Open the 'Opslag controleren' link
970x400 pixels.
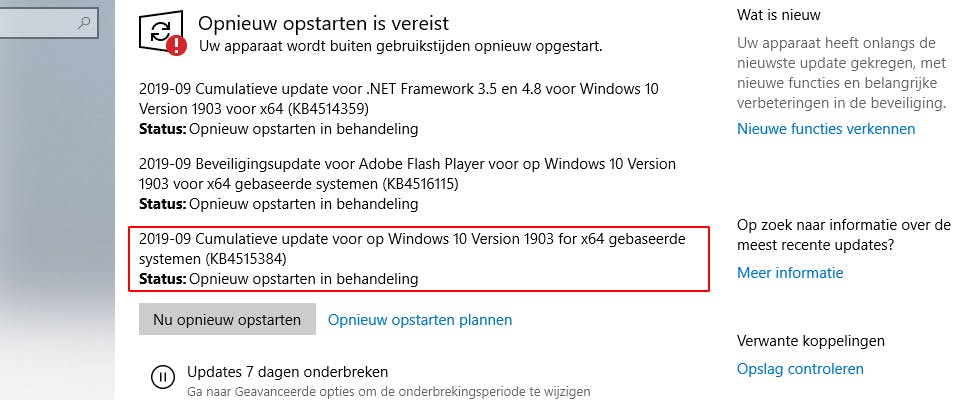(x=800, y=369)
